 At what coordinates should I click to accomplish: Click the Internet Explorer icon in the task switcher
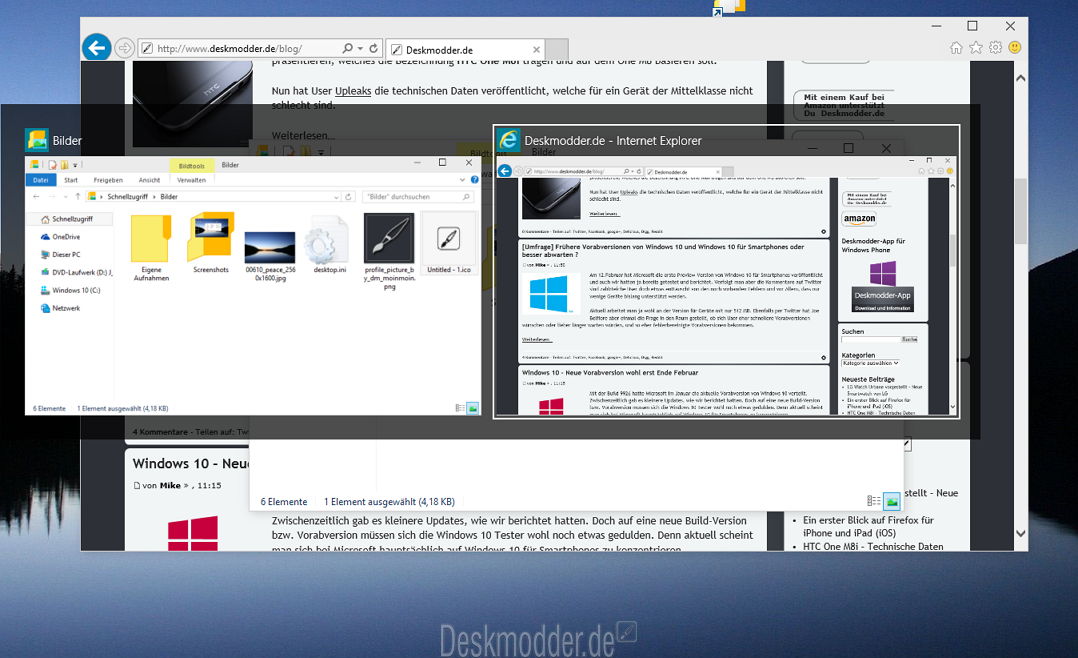pos(508,140)
